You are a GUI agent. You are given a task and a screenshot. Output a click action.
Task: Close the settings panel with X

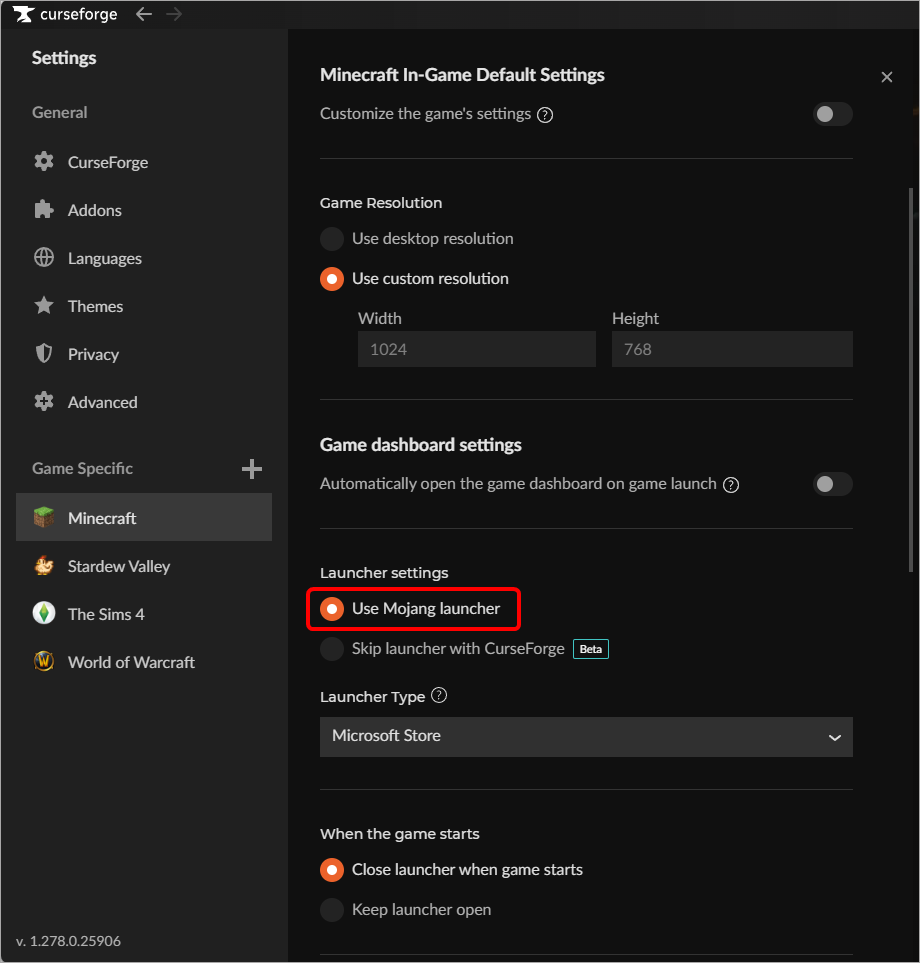click(886, 77)
